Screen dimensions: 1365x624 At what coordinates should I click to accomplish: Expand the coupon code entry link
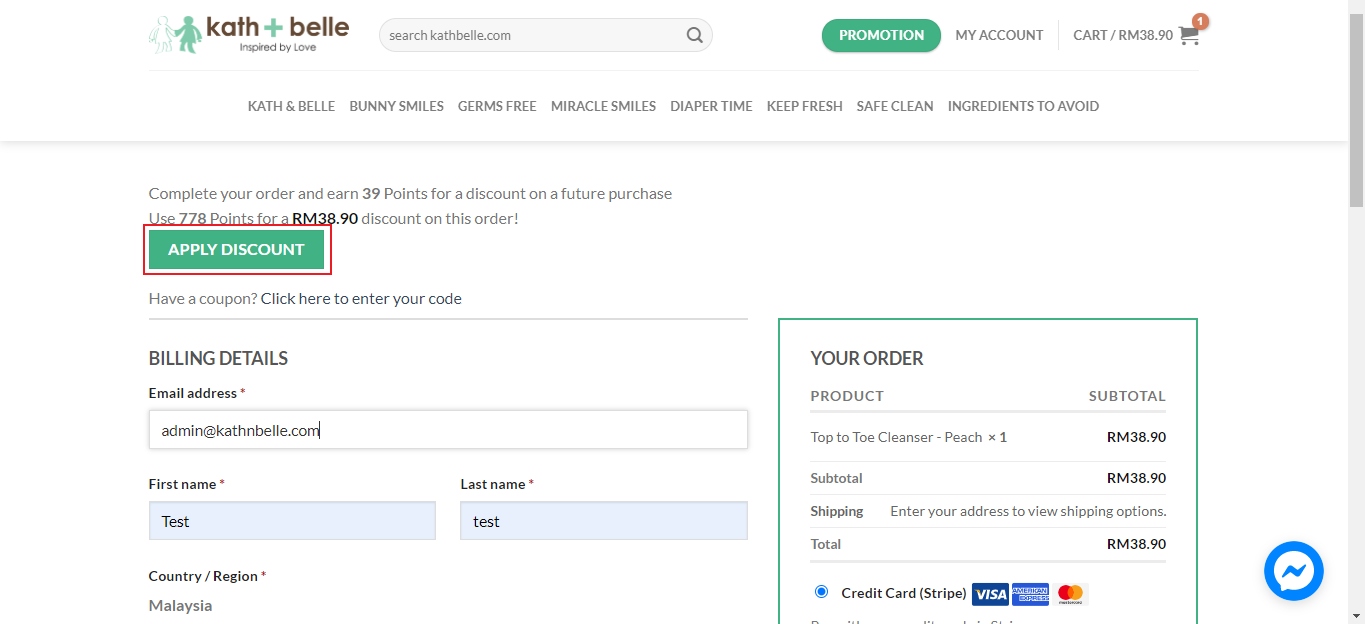coord(361,298)
